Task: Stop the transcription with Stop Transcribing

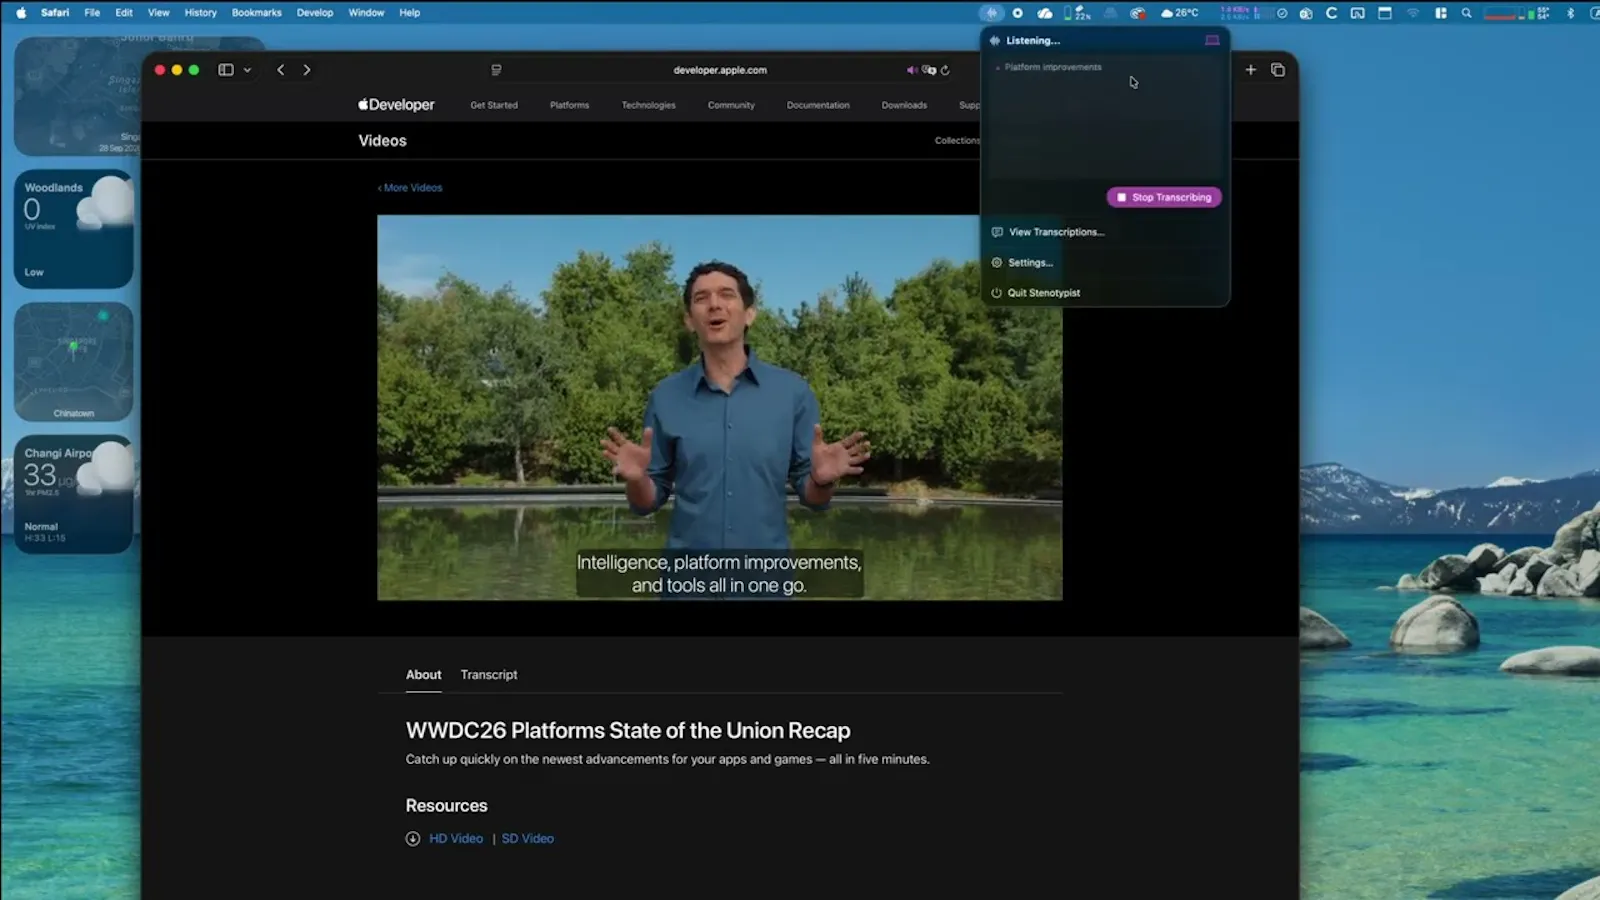Action: [x=1164, y=197]
